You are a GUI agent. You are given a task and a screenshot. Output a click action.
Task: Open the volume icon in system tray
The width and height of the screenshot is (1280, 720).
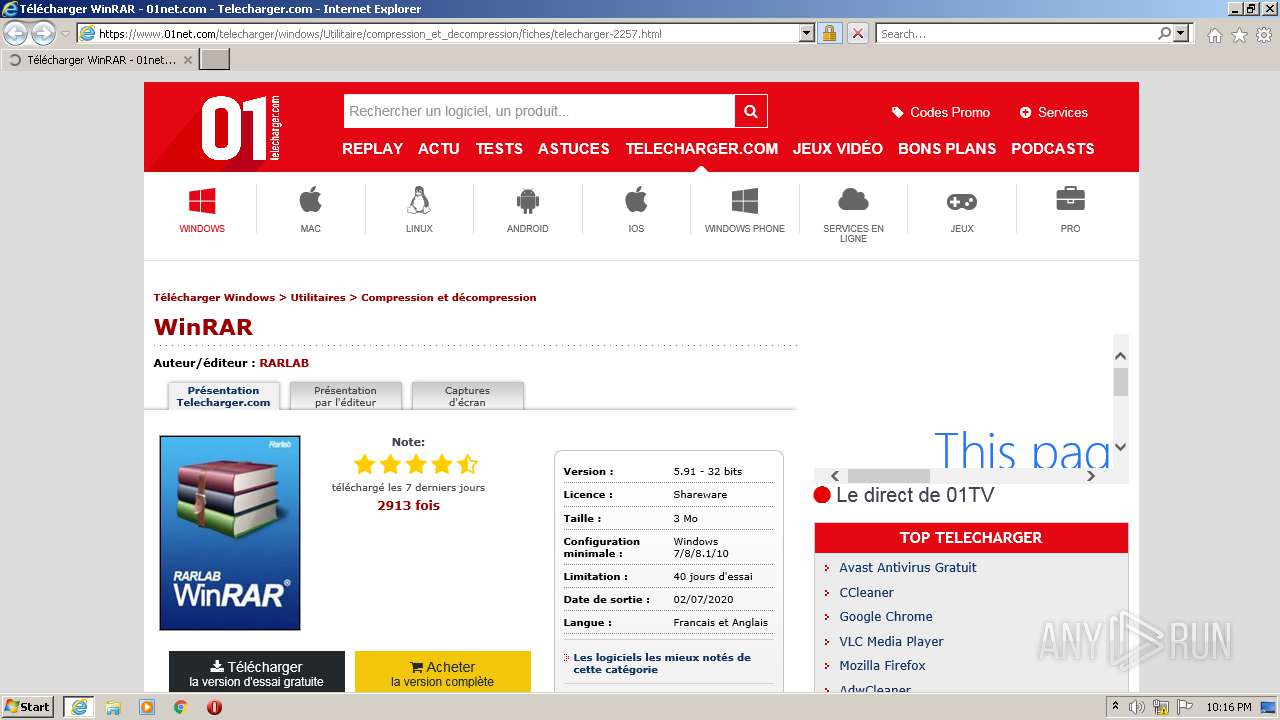(1137, 707)
